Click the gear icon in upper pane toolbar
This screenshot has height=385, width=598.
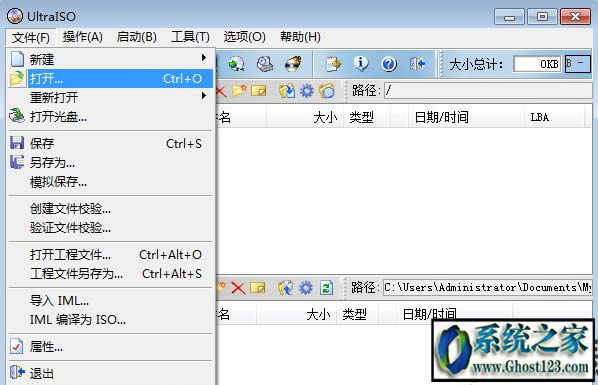tap(307, 91)
